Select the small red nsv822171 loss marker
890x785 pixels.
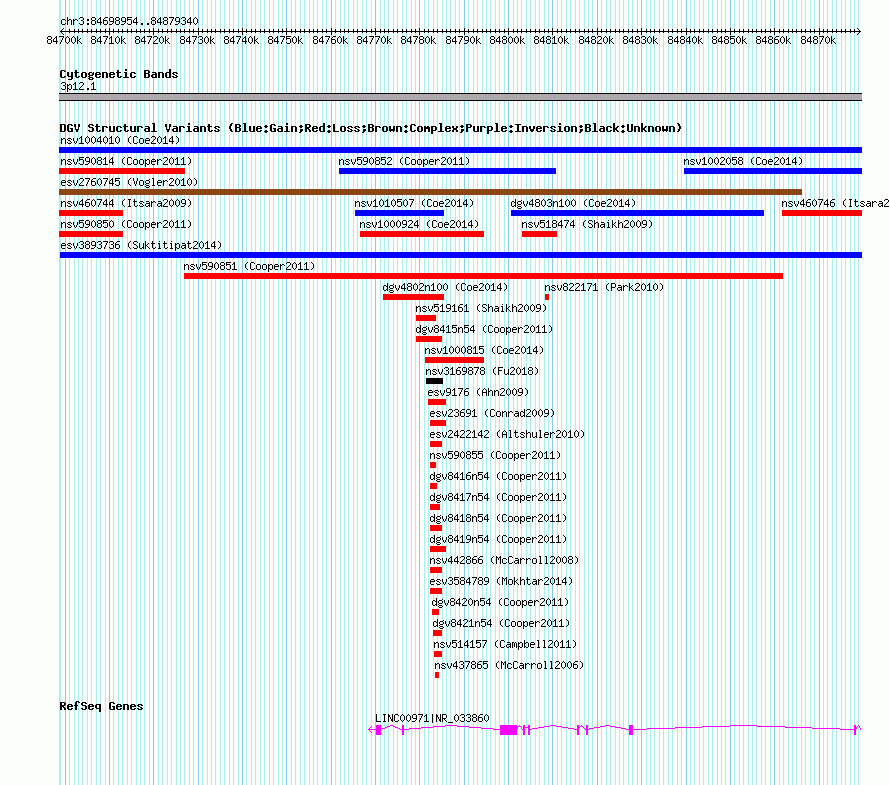(547, 297)
